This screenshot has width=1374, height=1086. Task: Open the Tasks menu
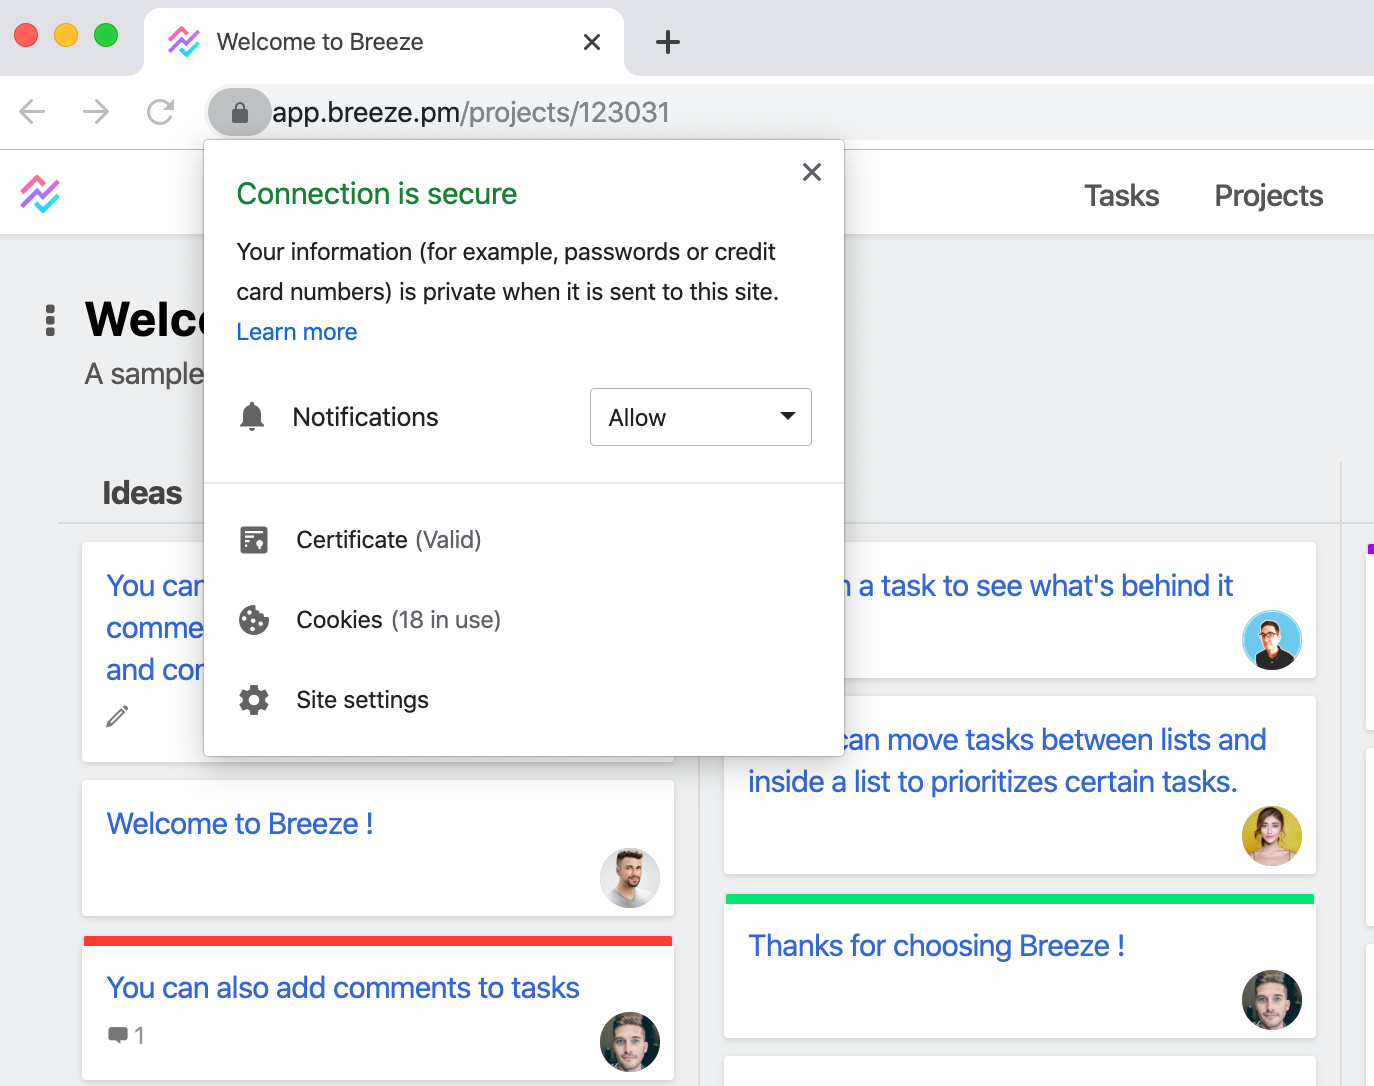1122,196
